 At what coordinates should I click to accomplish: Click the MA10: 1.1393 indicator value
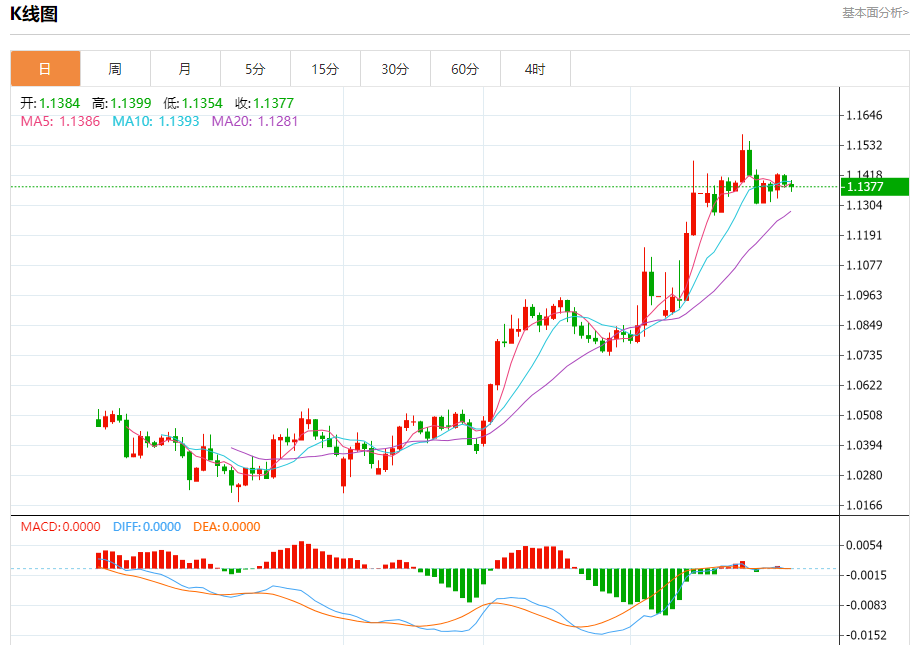pyautogui.click(x=156, y=121)
